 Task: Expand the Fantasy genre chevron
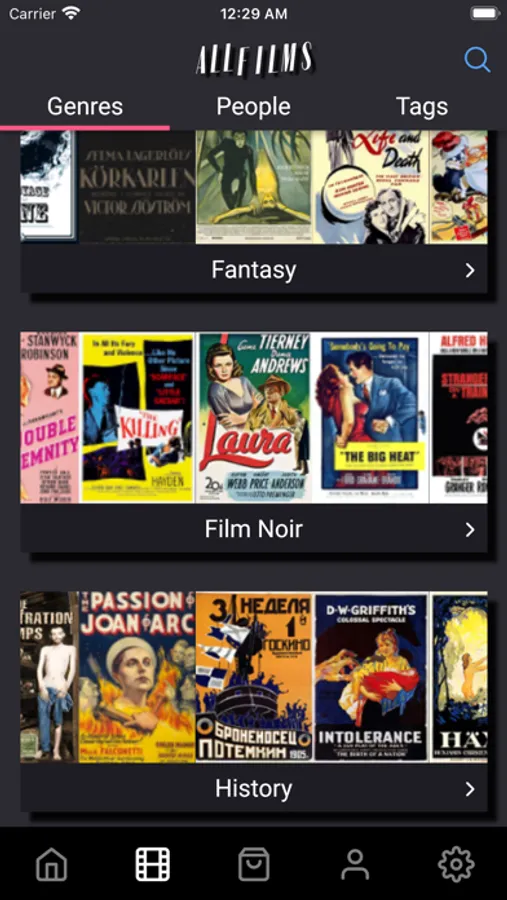[x=470, y=270]
